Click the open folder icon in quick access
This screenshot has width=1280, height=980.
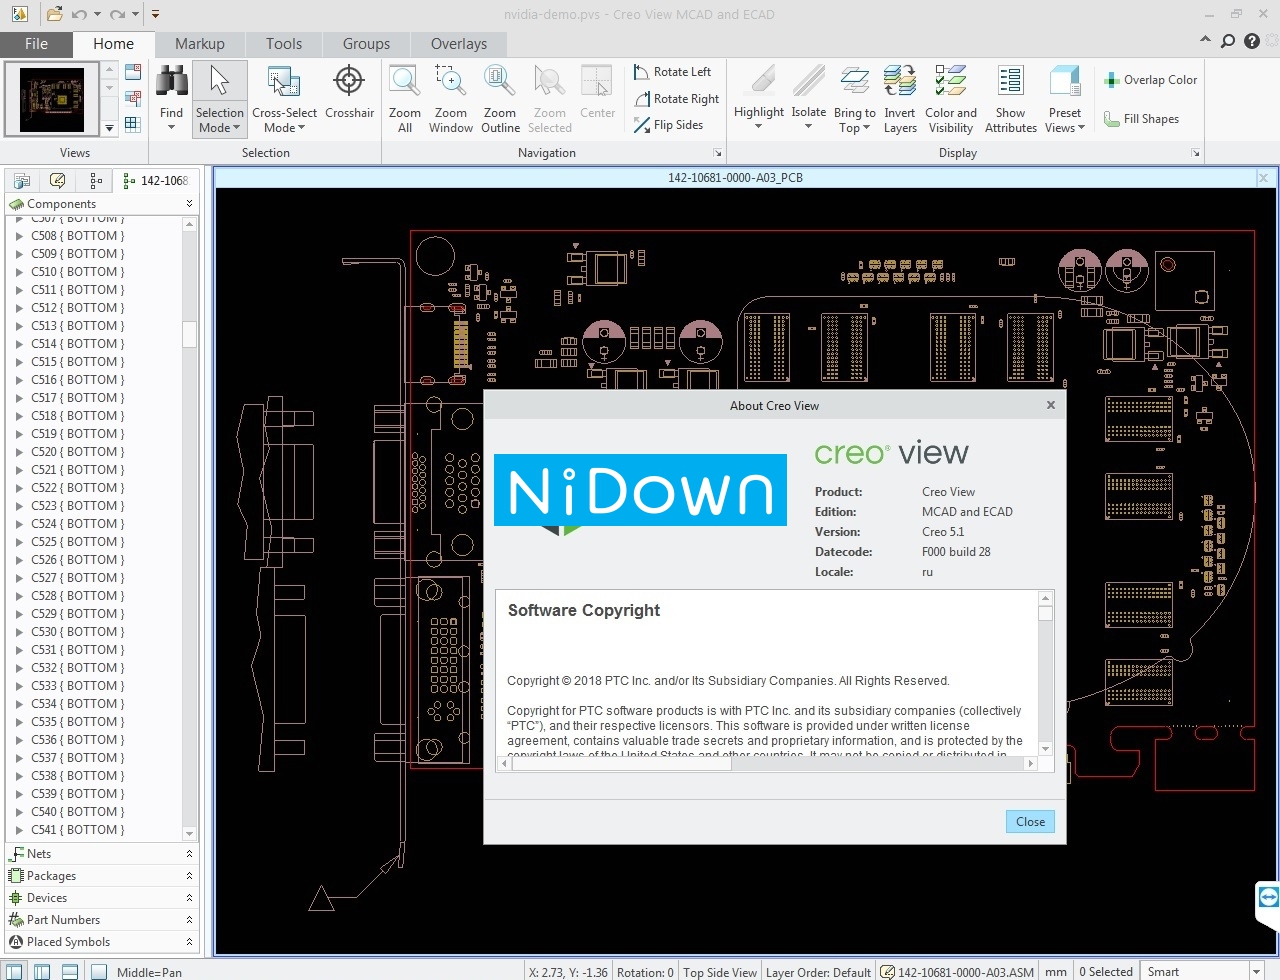54,14
